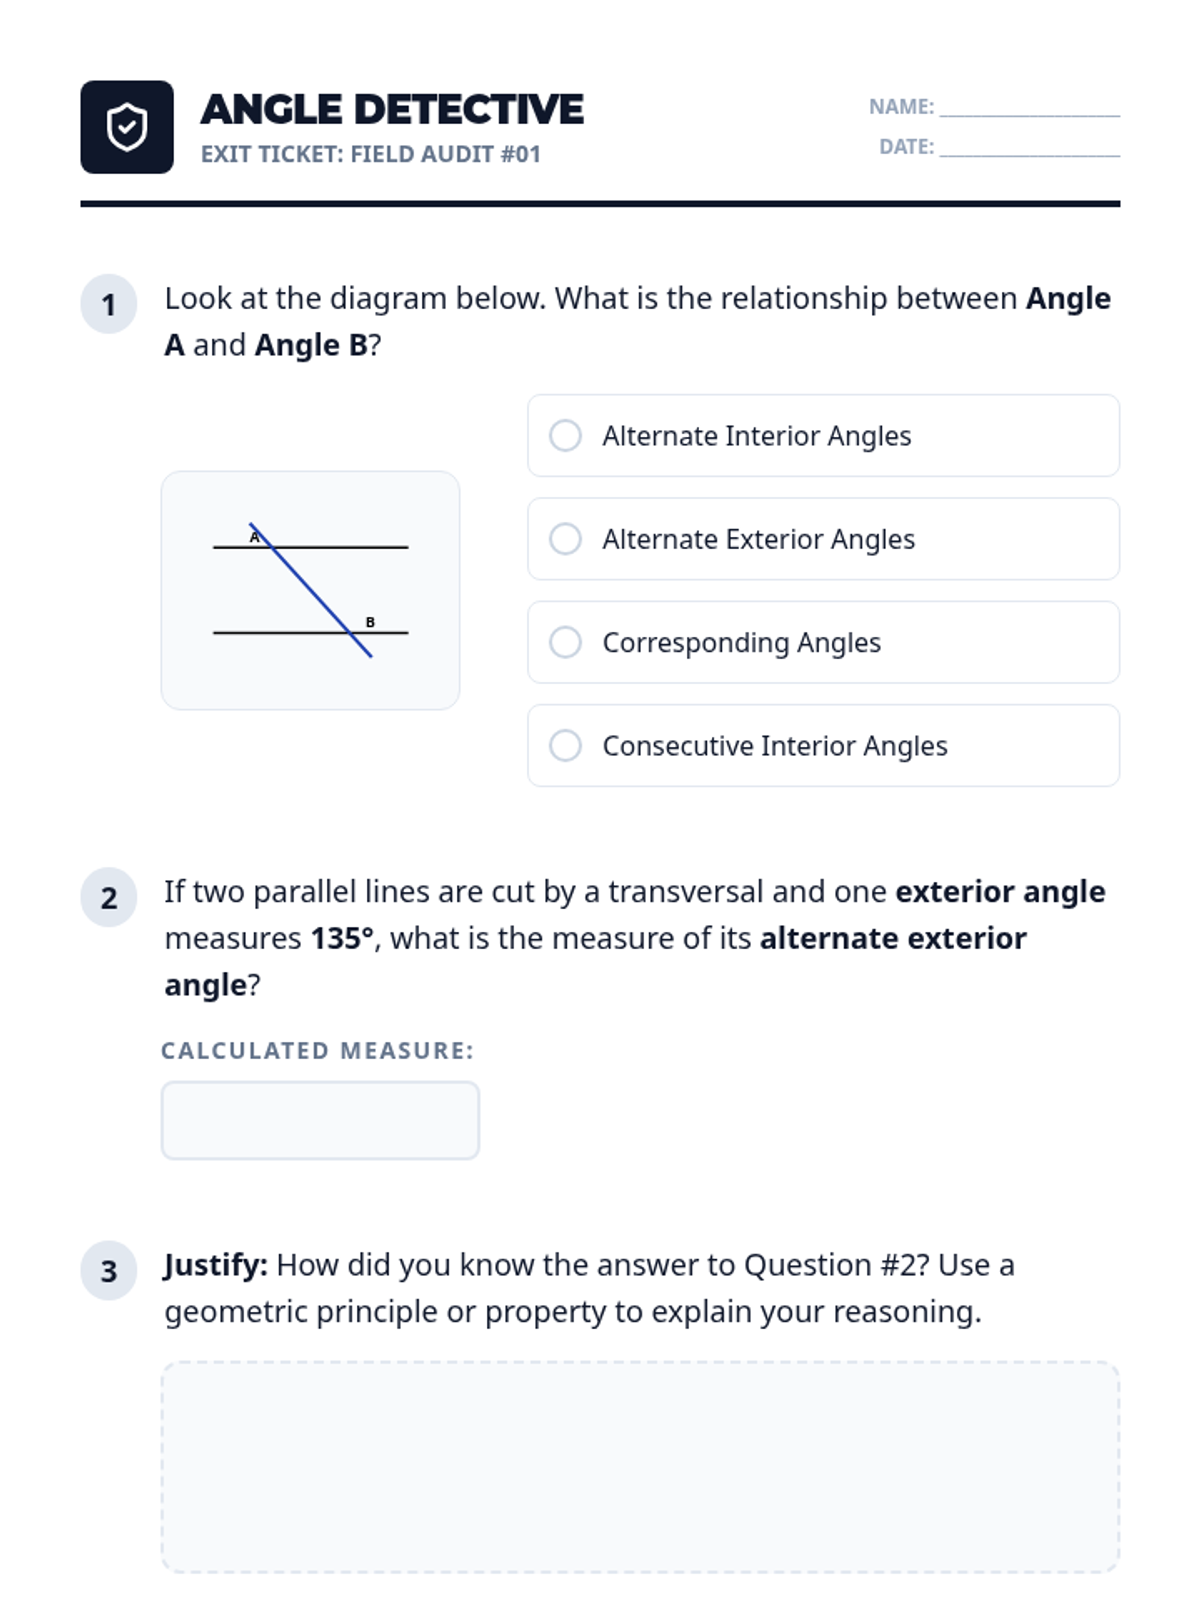Click the shield checkmark logo icon
This screenshot has height=1600, width=1200.
(x=127, y=127)
